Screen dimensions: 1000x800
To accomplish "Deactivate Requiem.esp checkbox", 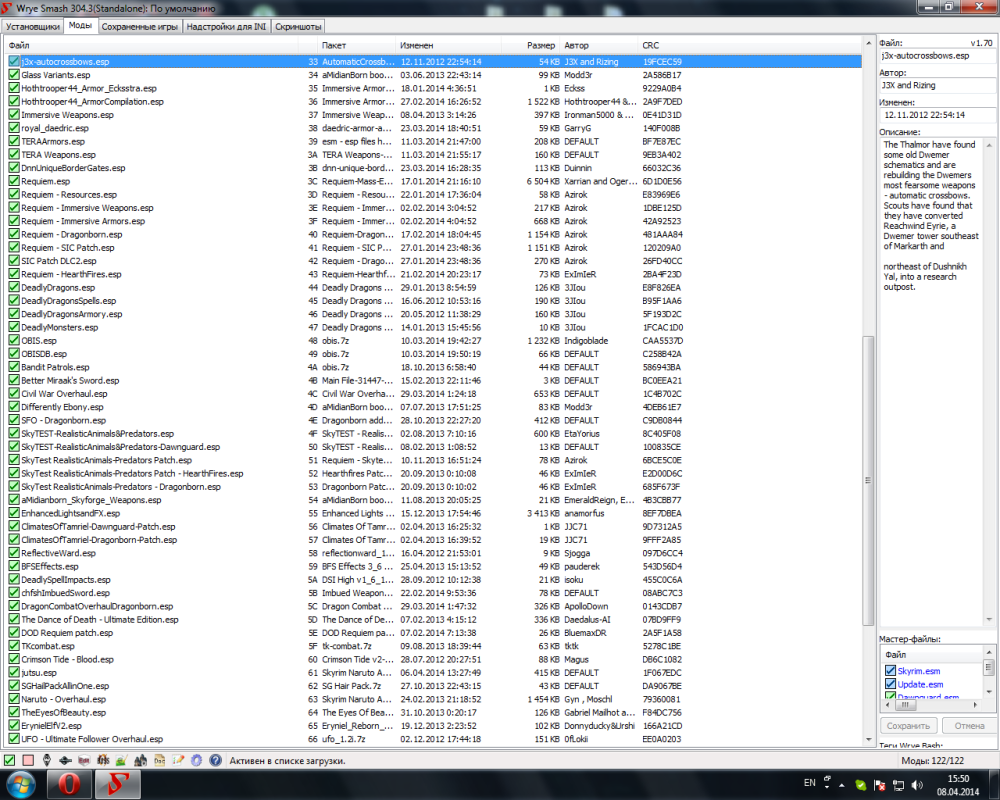I will [14, 181].
